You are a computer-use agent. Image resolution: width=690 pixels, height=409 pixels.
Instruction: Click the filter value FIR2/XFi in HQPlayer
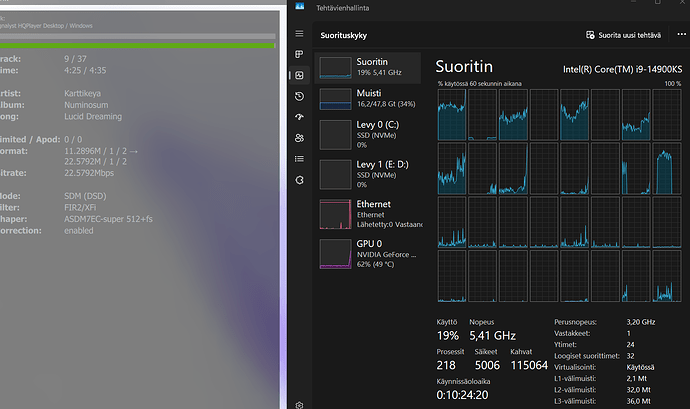[x=80, y=207]
